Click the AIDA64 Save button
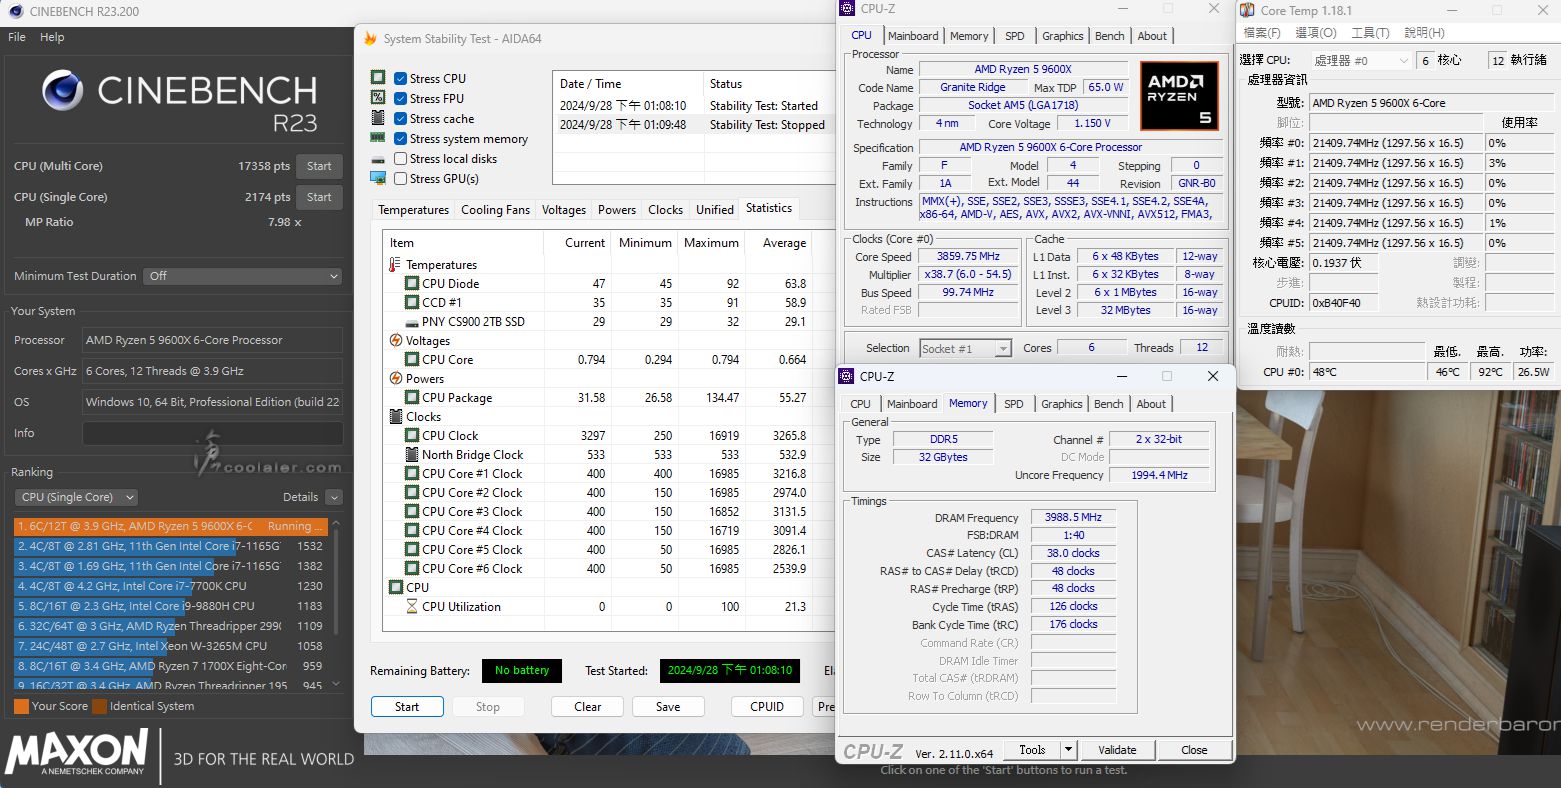 coord(668,707)
